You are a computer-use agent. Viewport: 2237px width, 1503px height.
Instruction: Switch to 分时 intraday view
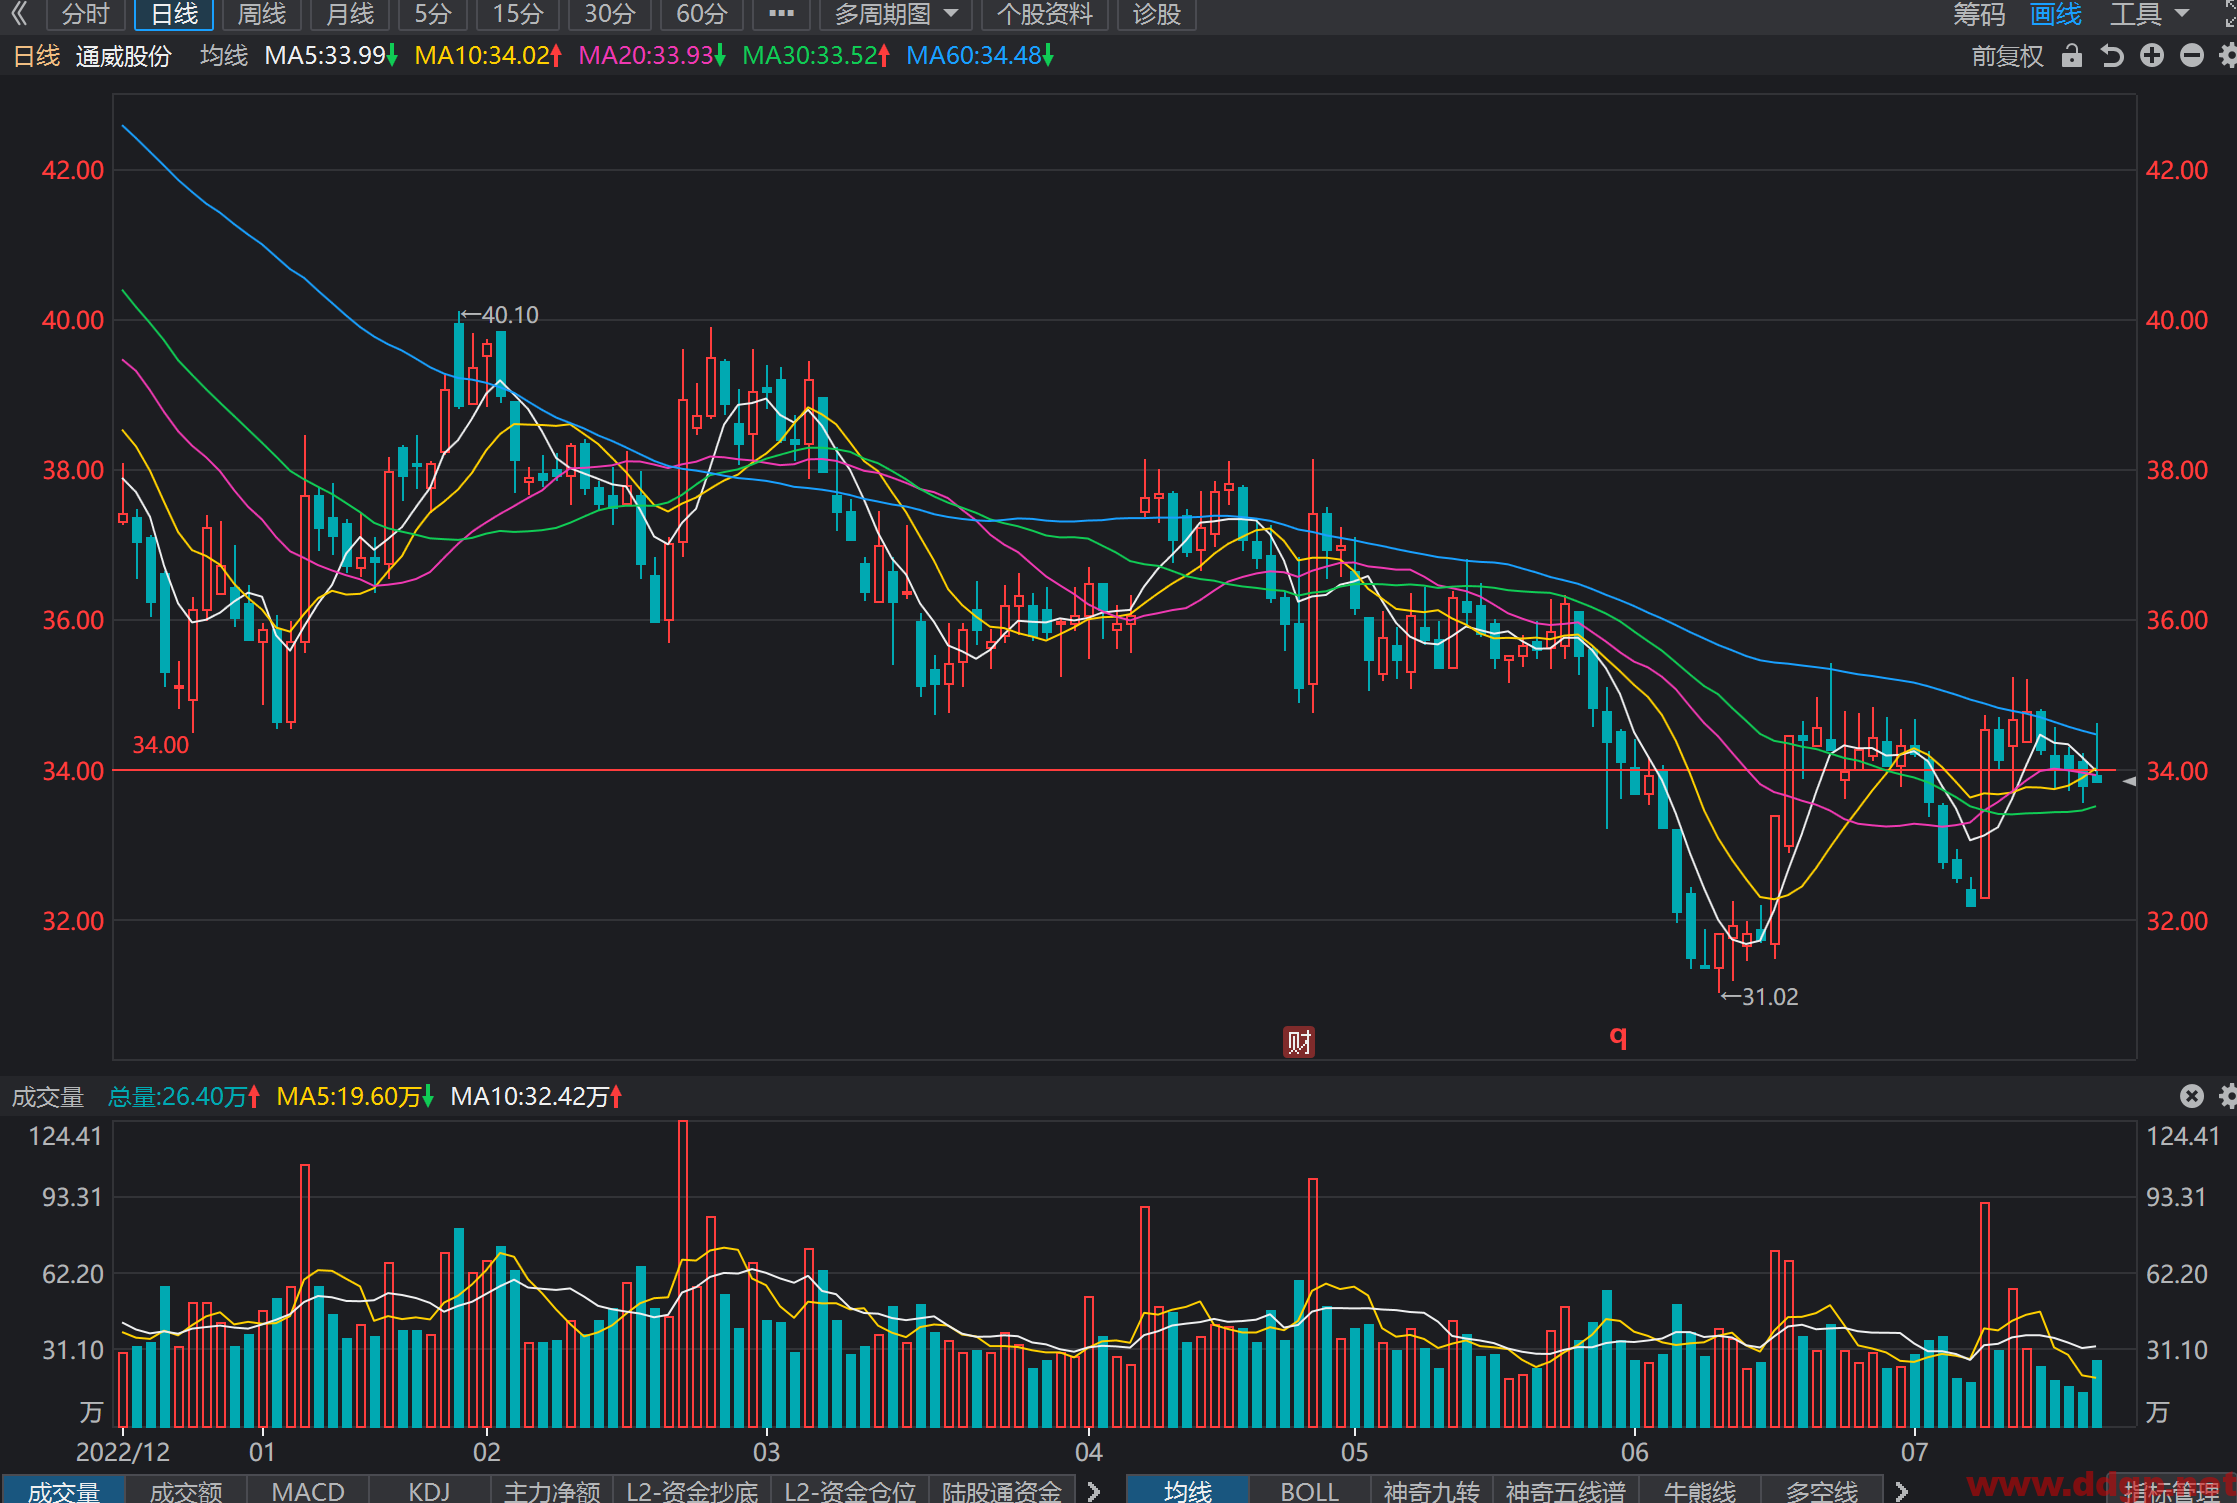tap(85, 14)
